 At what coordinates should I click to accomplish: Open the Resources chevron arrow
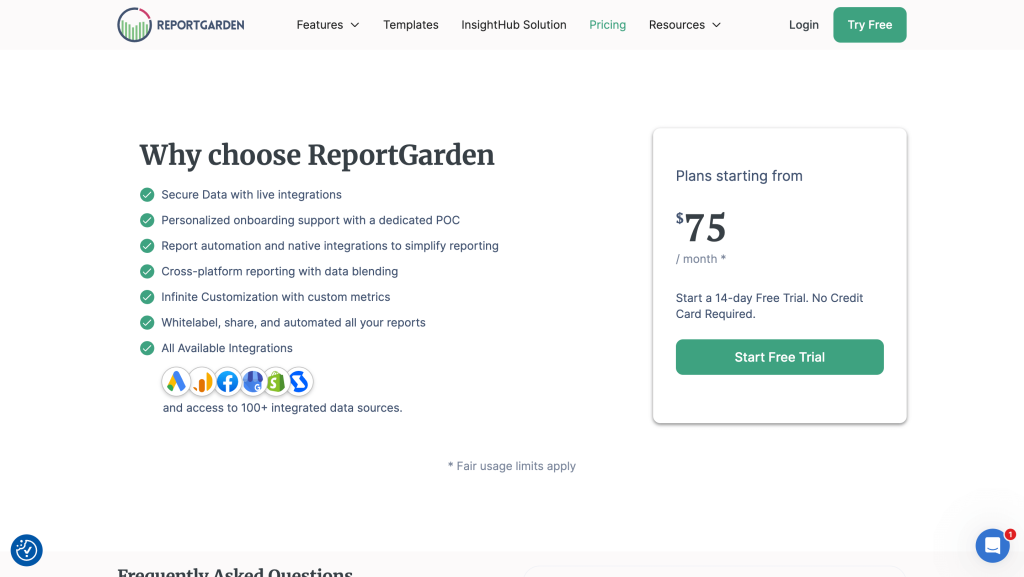(717, 25)
